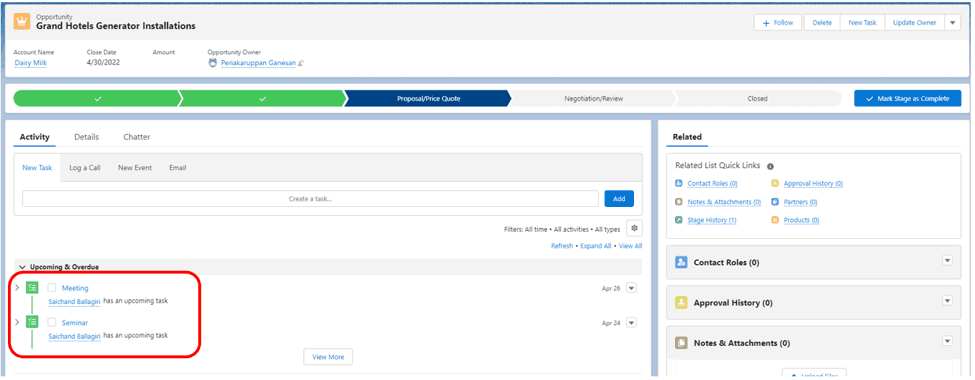Expand the Seminar task details chevron
The height and width of the screenshot is (380, 975).
click(x=17, y=322)
